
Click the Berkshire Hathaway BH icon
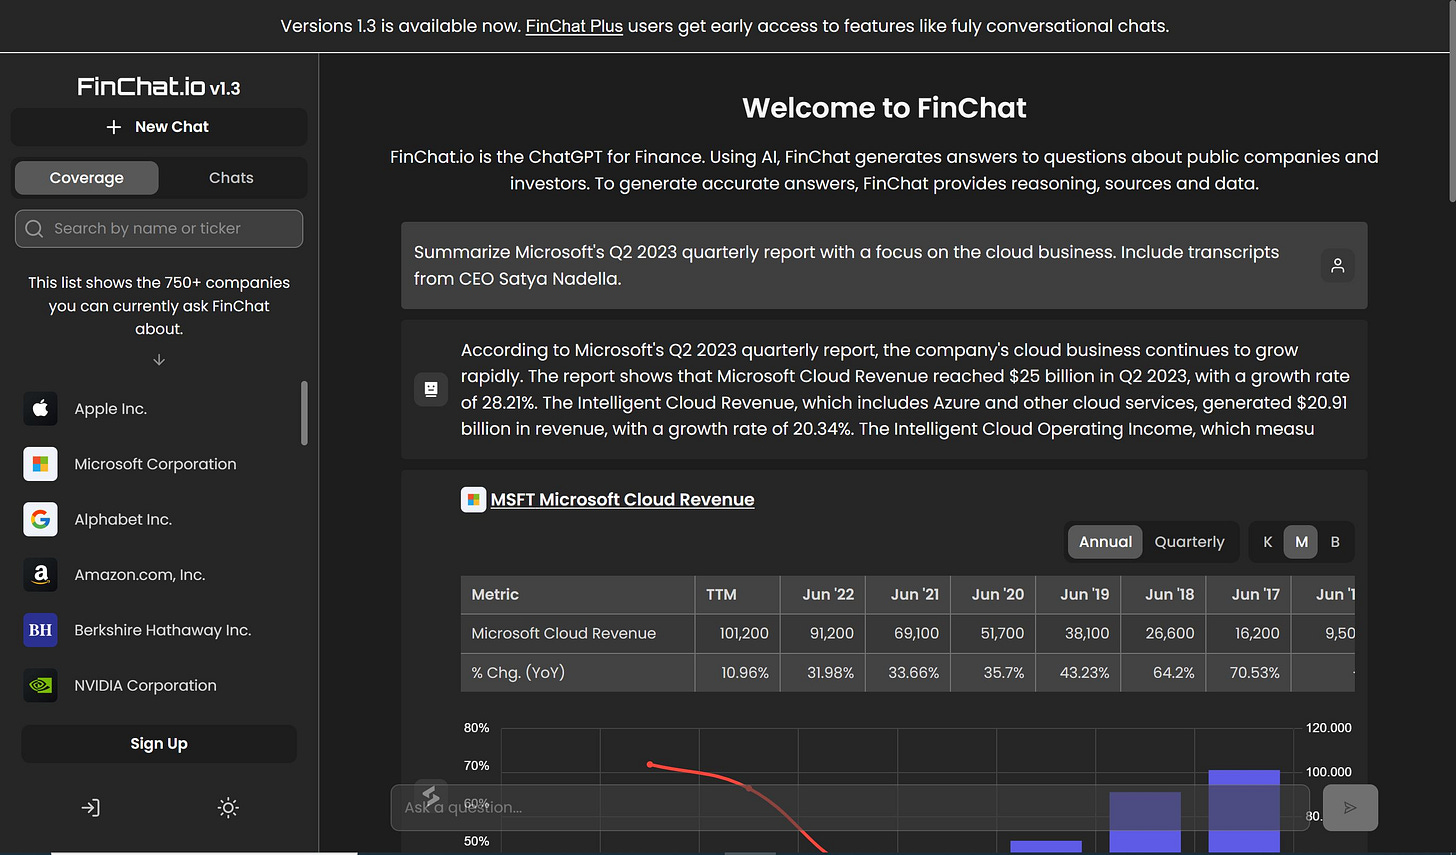(x=41, y=630)
